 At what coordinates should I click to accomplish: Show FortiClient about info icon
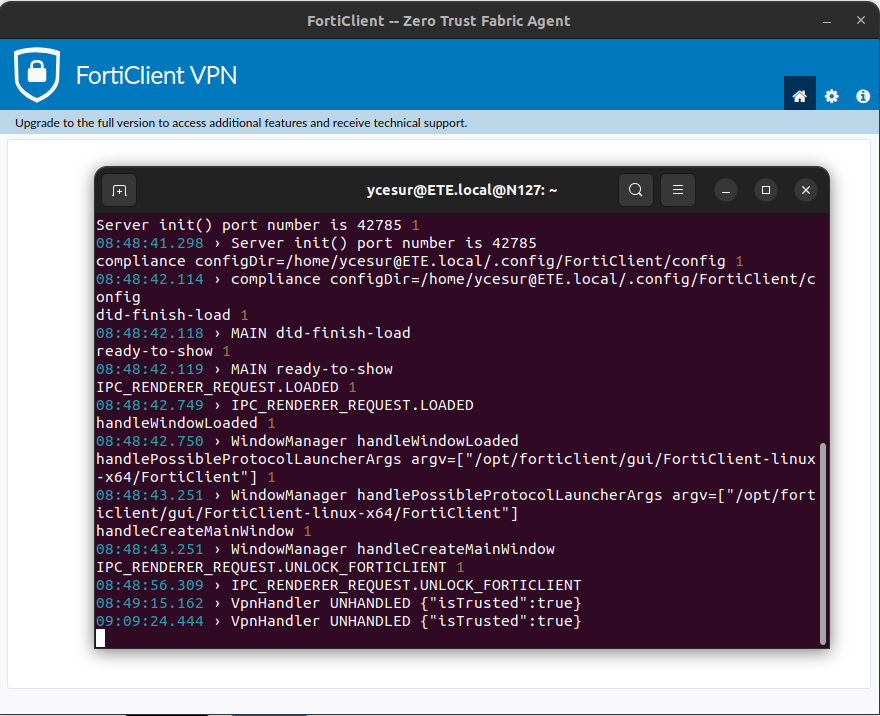click(863, 96)
